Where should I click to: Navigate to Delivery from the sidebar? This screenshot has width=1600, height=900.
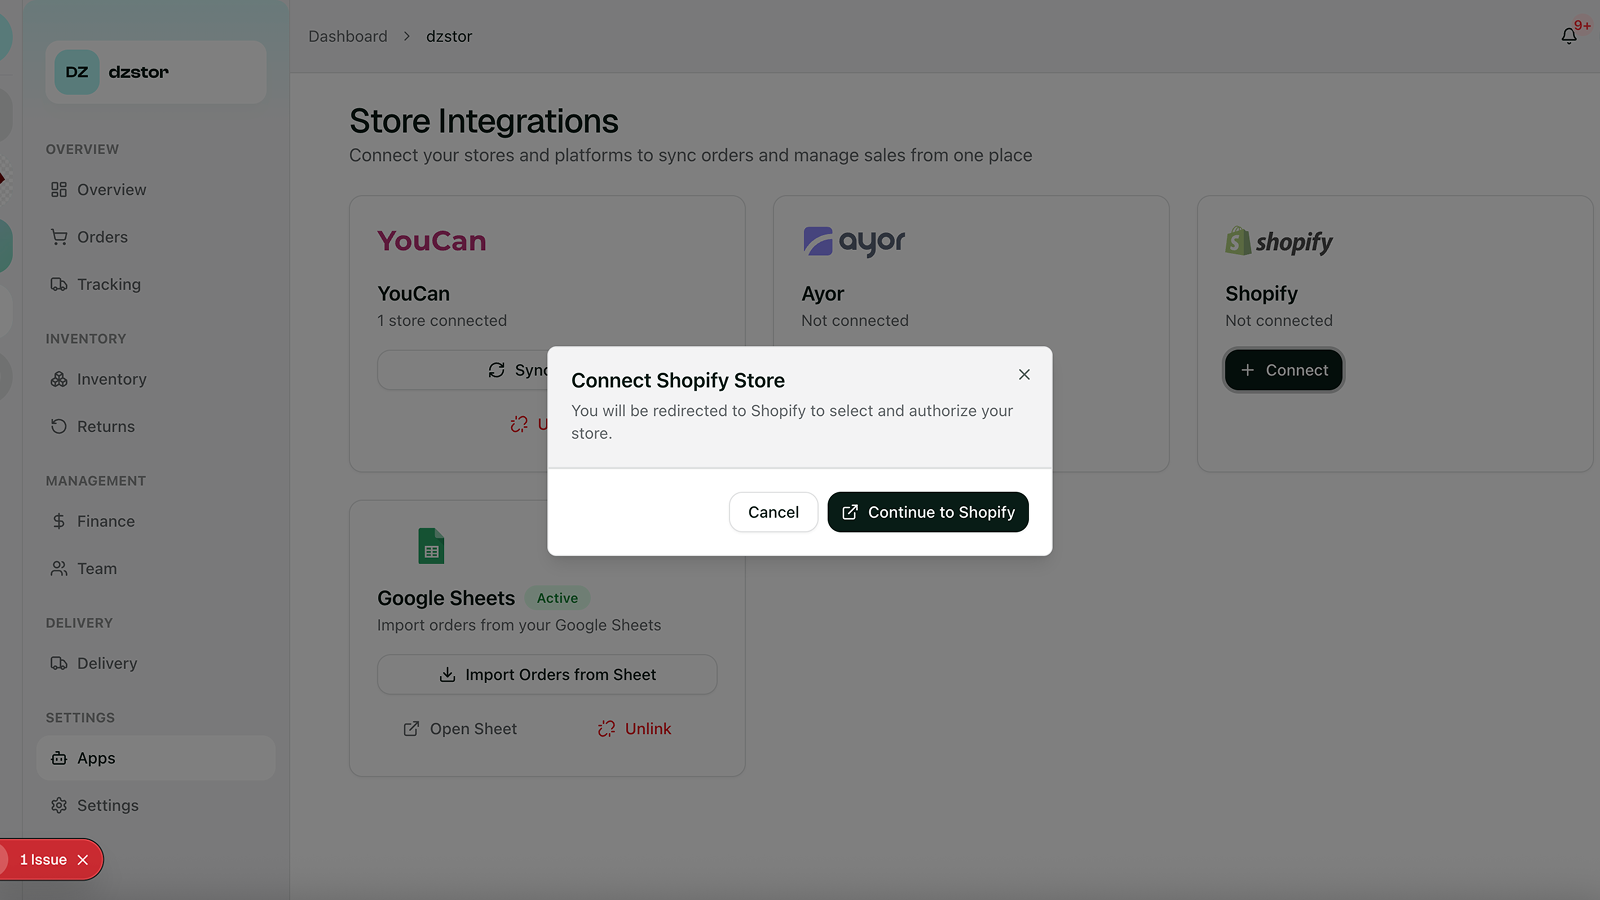[107, 663]
